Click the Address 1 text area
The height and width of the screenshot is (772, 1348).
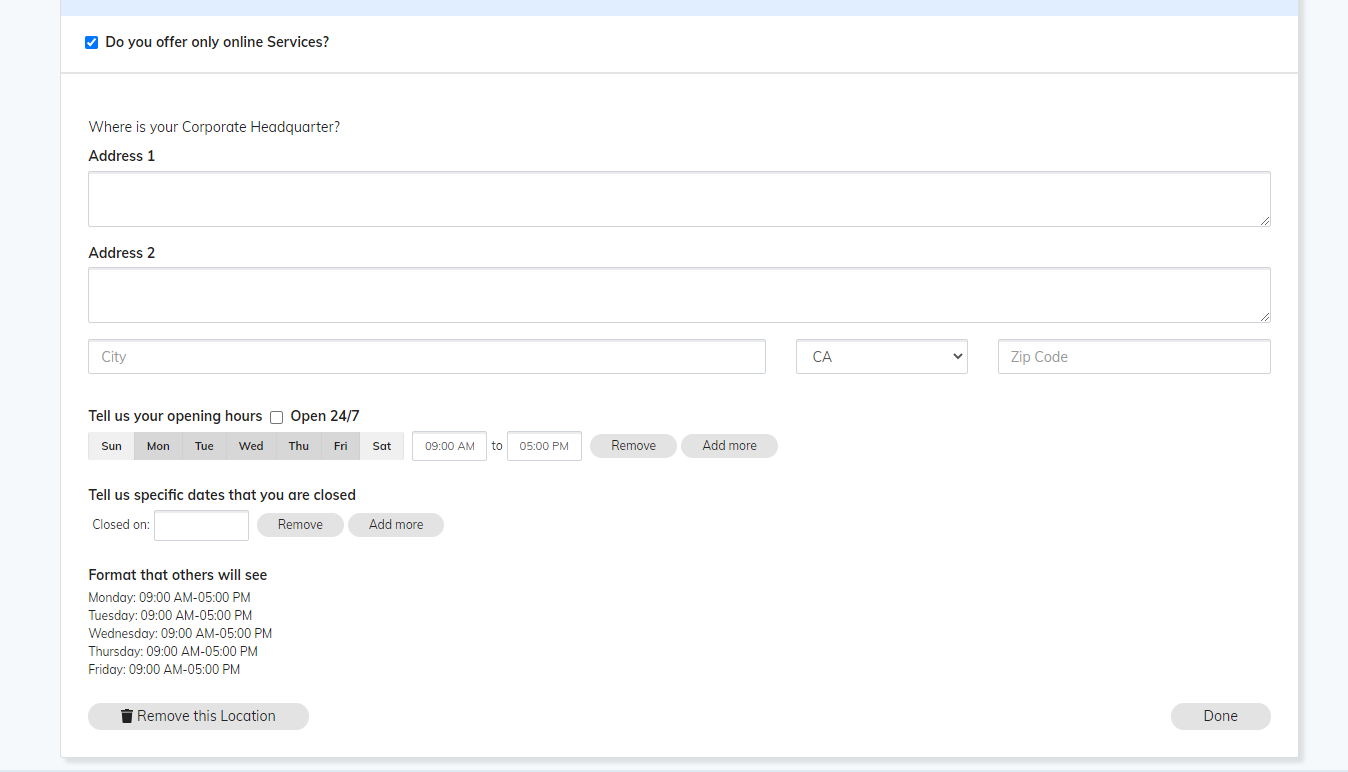point(679,198)
